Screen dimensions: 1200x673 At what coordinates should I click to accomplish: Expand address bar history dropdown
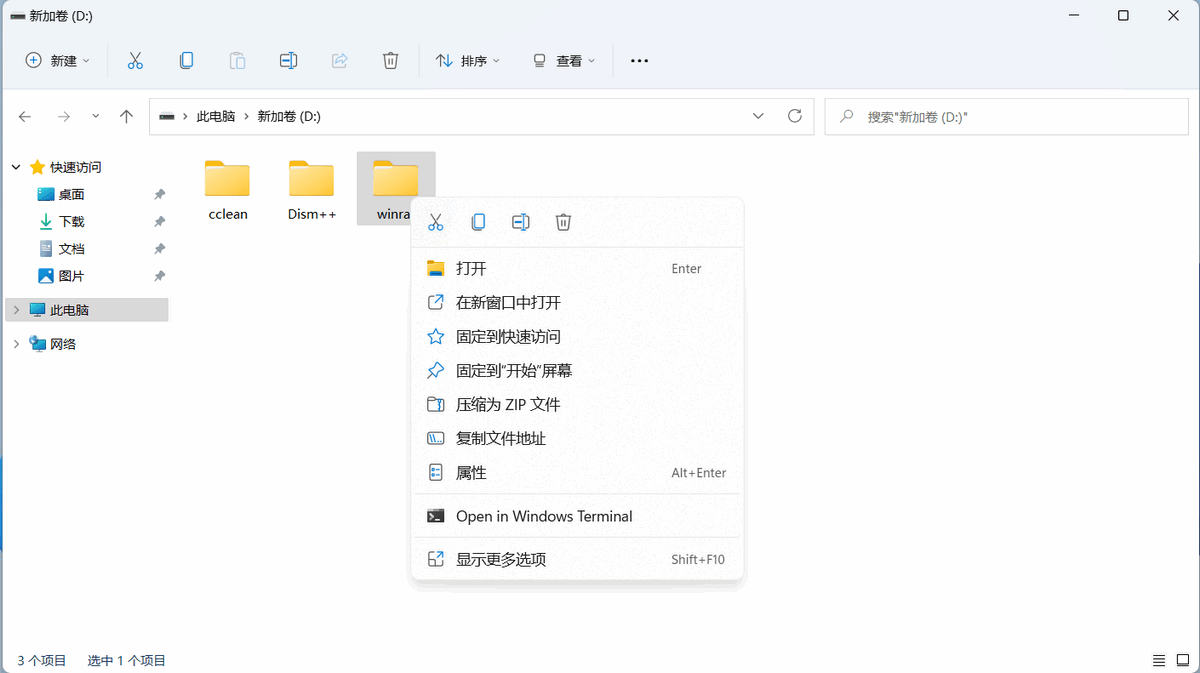pos(759,116)
